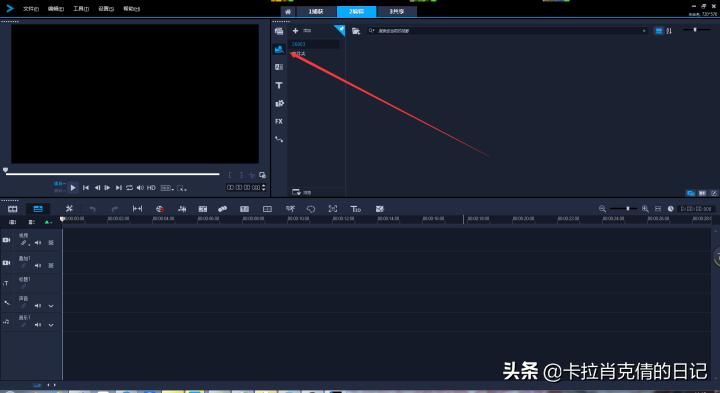Viewport: 720px width, 393px height.
Task: Open the Tools menu
Action: point(81,9)
